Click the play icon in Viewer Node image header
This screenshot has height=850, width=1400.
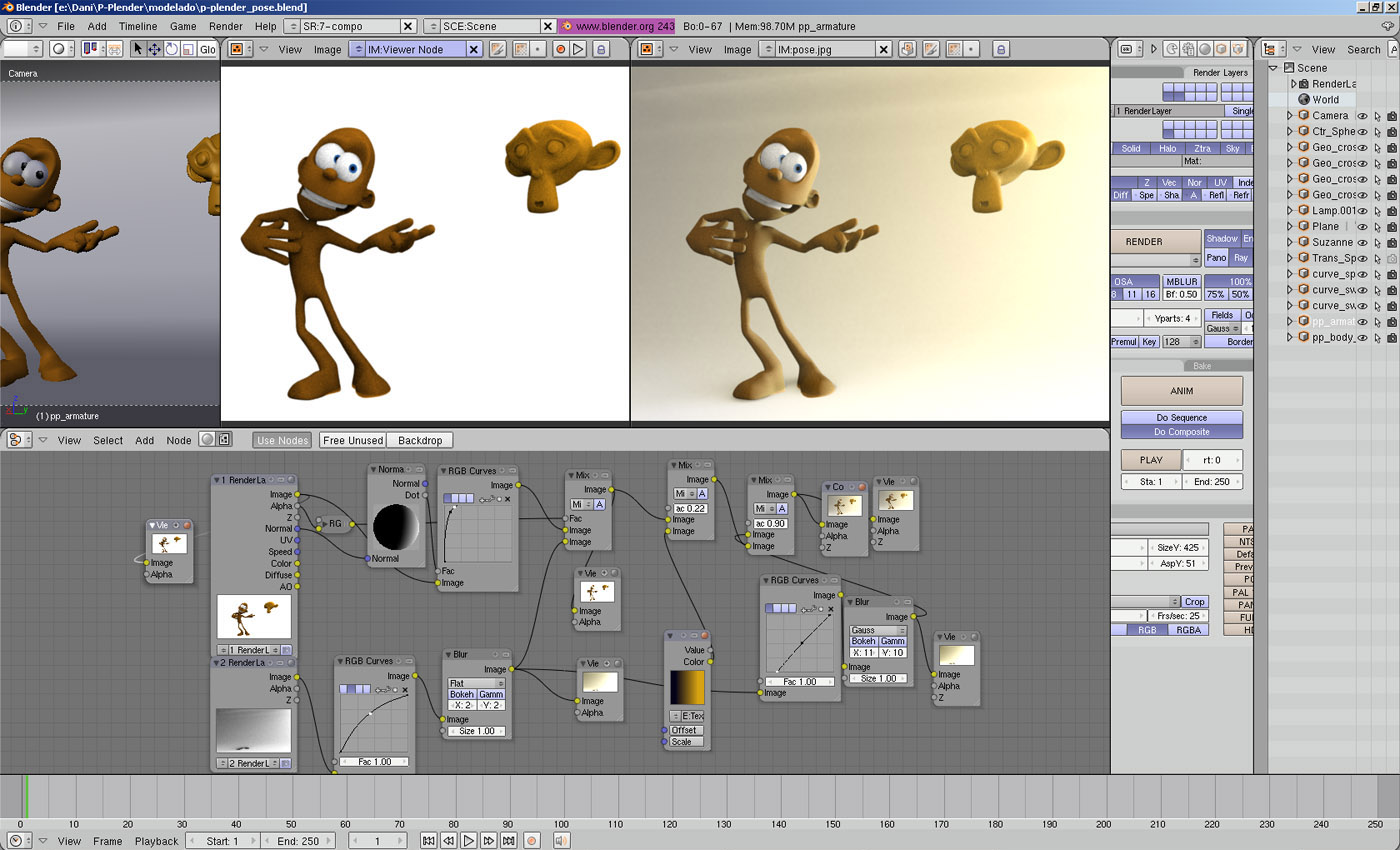pos(578,49)
